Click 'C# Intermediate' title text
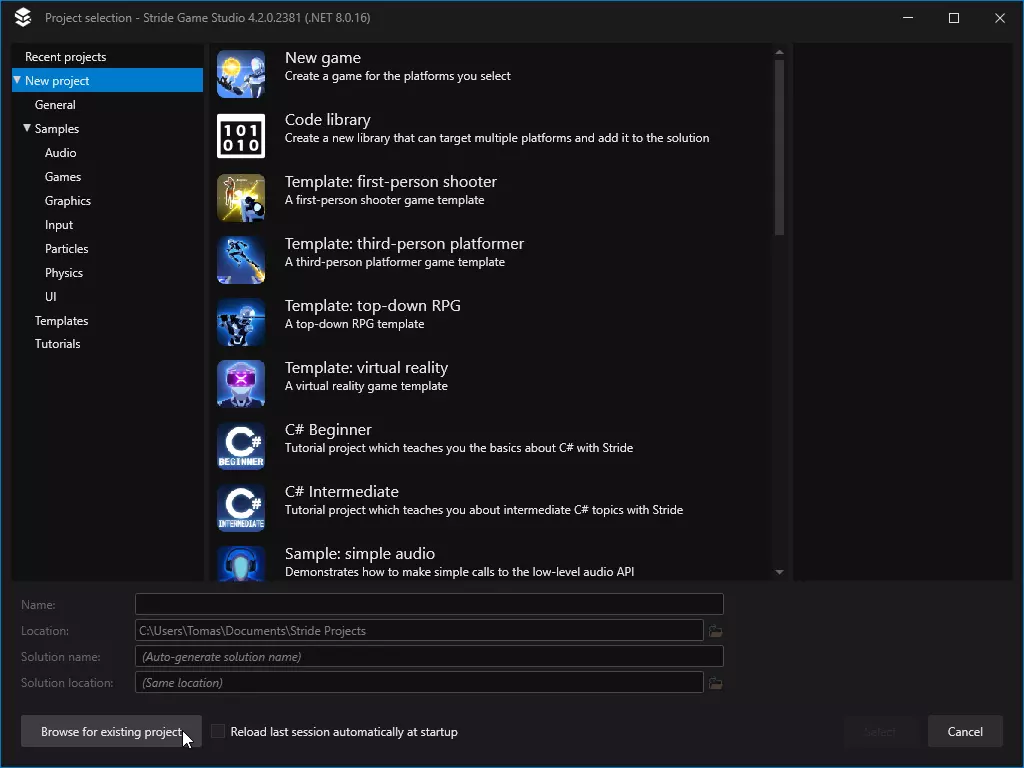 (x=342, y=492)
